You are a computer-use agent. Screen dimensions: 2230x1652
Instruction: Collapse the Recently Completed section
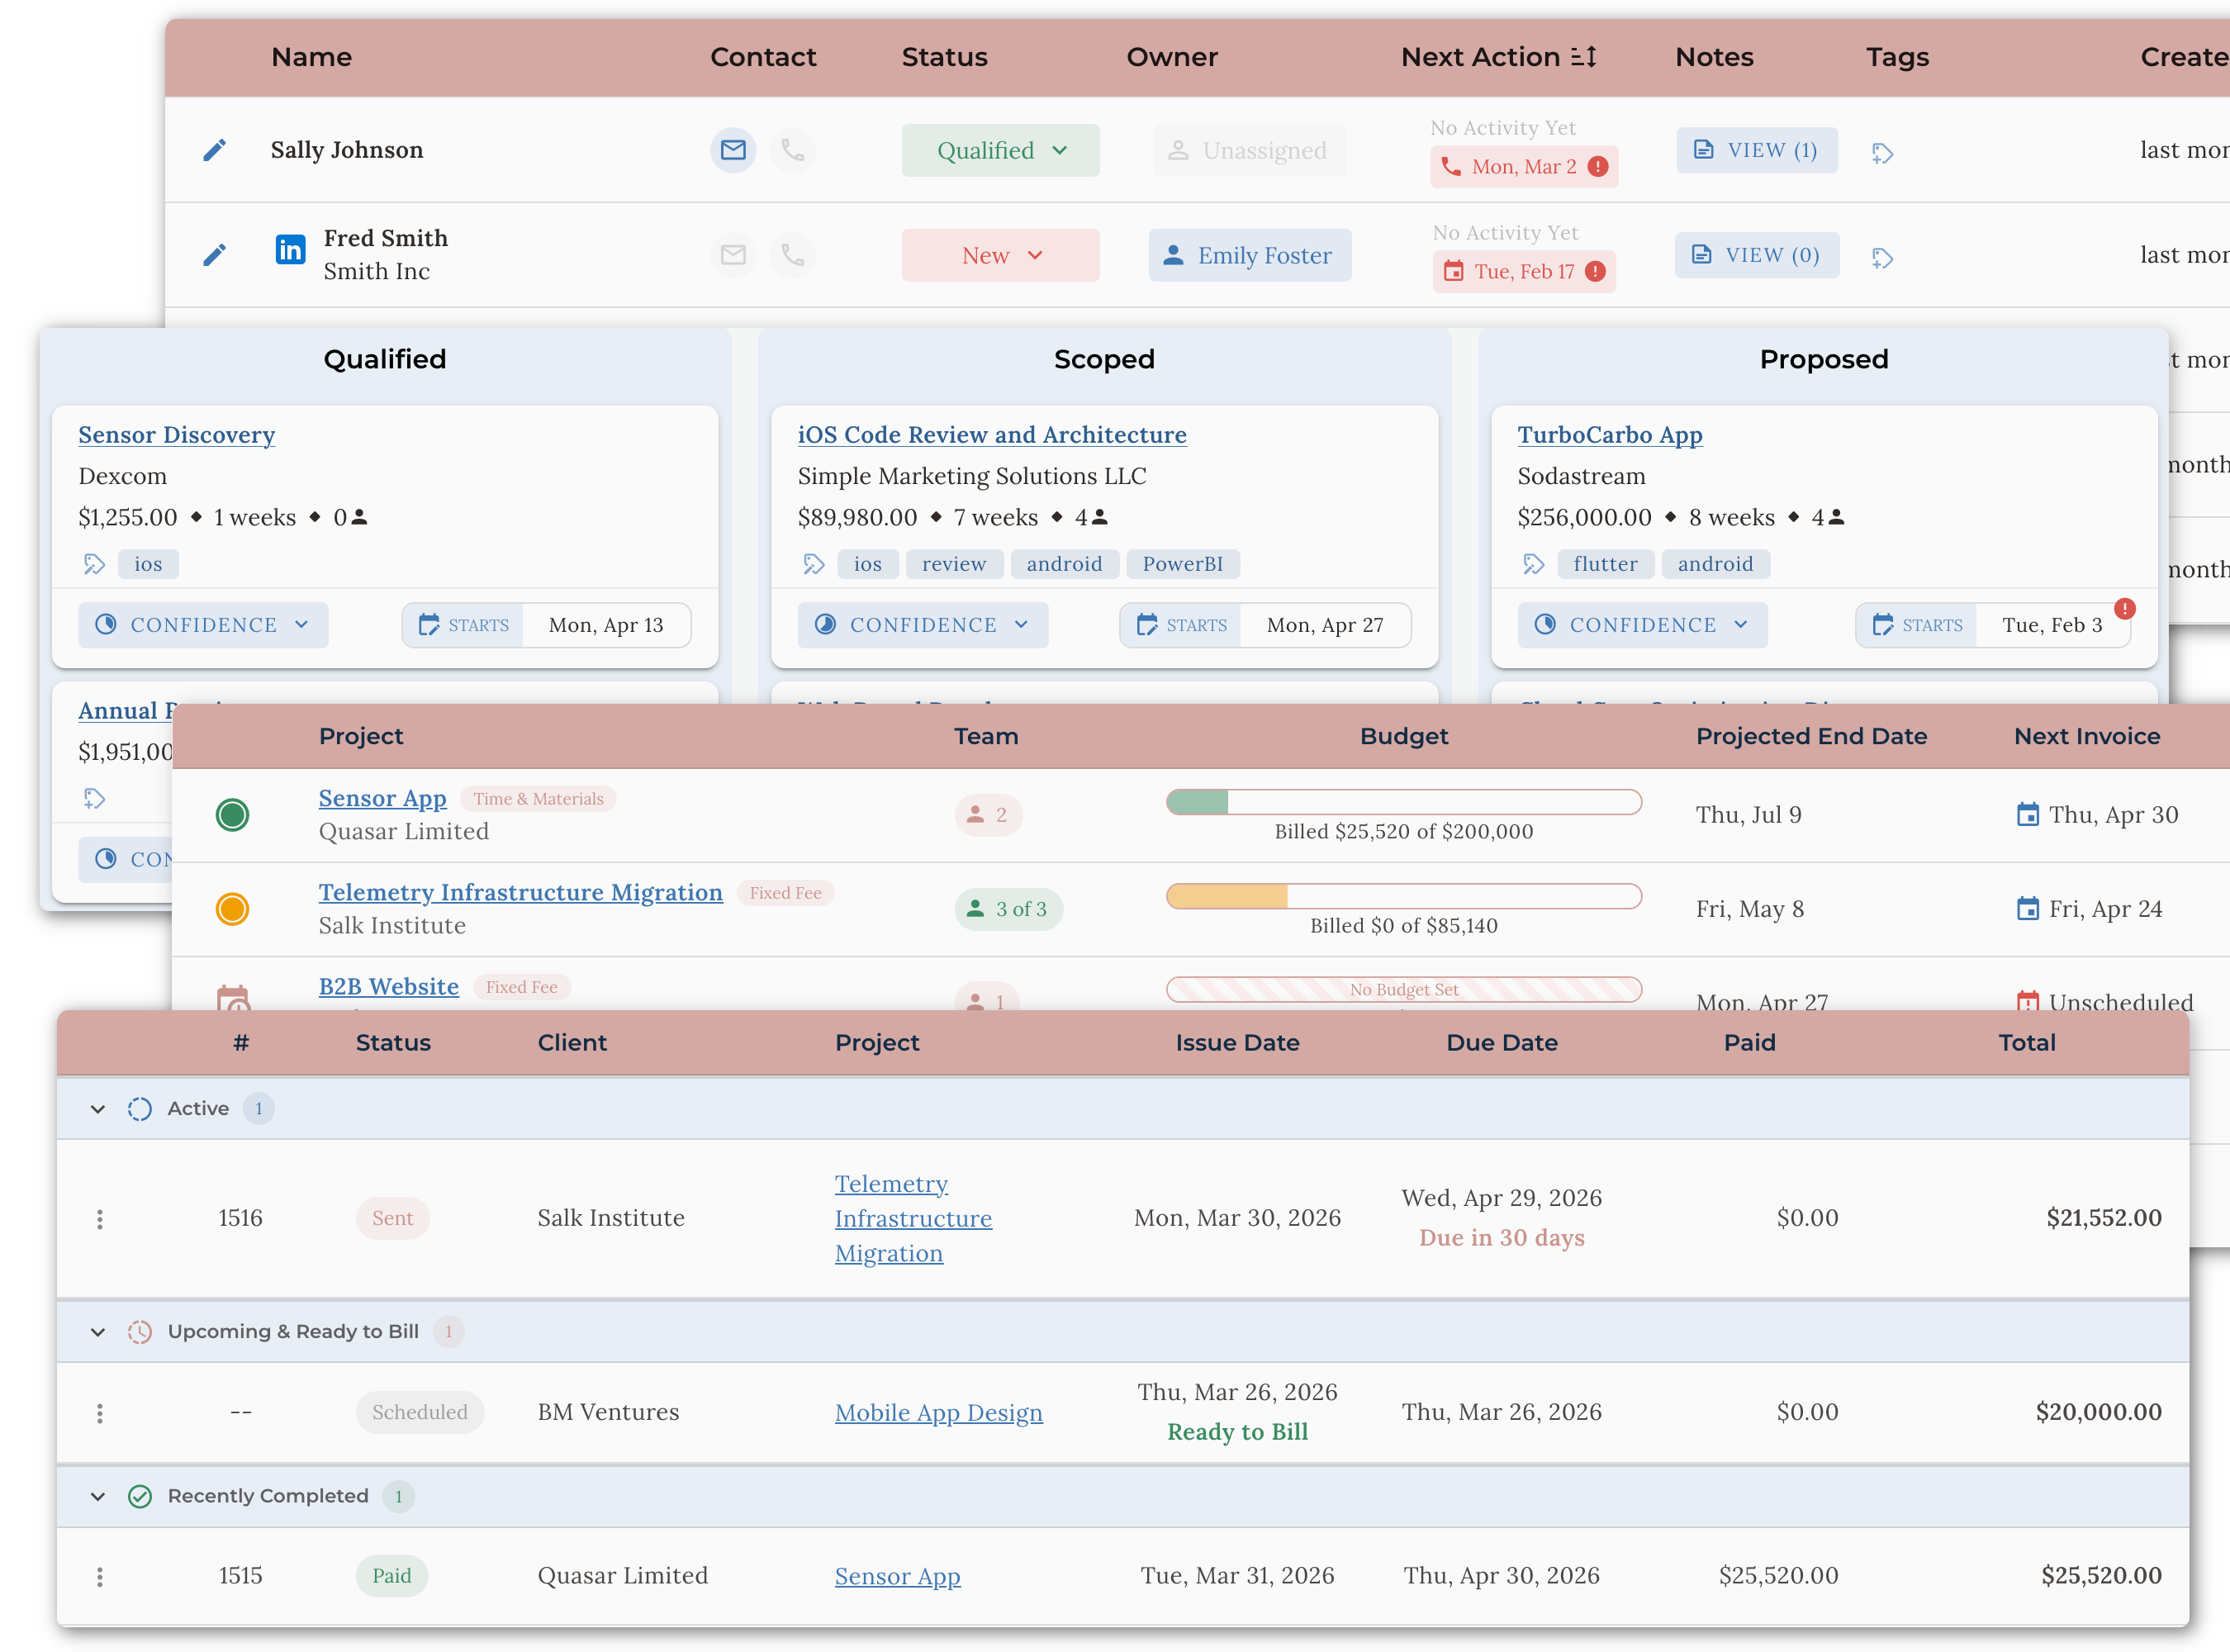coord(97,1496)
